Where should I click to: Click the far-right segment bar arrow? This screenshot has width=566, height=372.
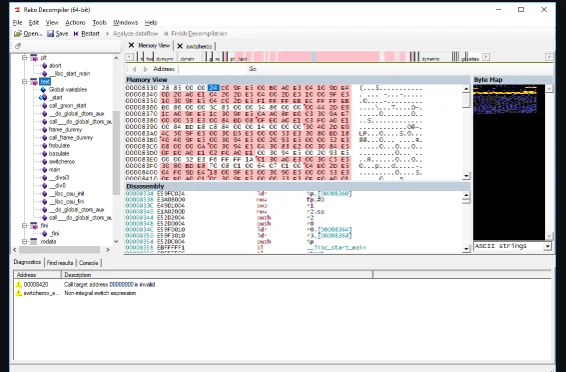[x=549, y=57]
